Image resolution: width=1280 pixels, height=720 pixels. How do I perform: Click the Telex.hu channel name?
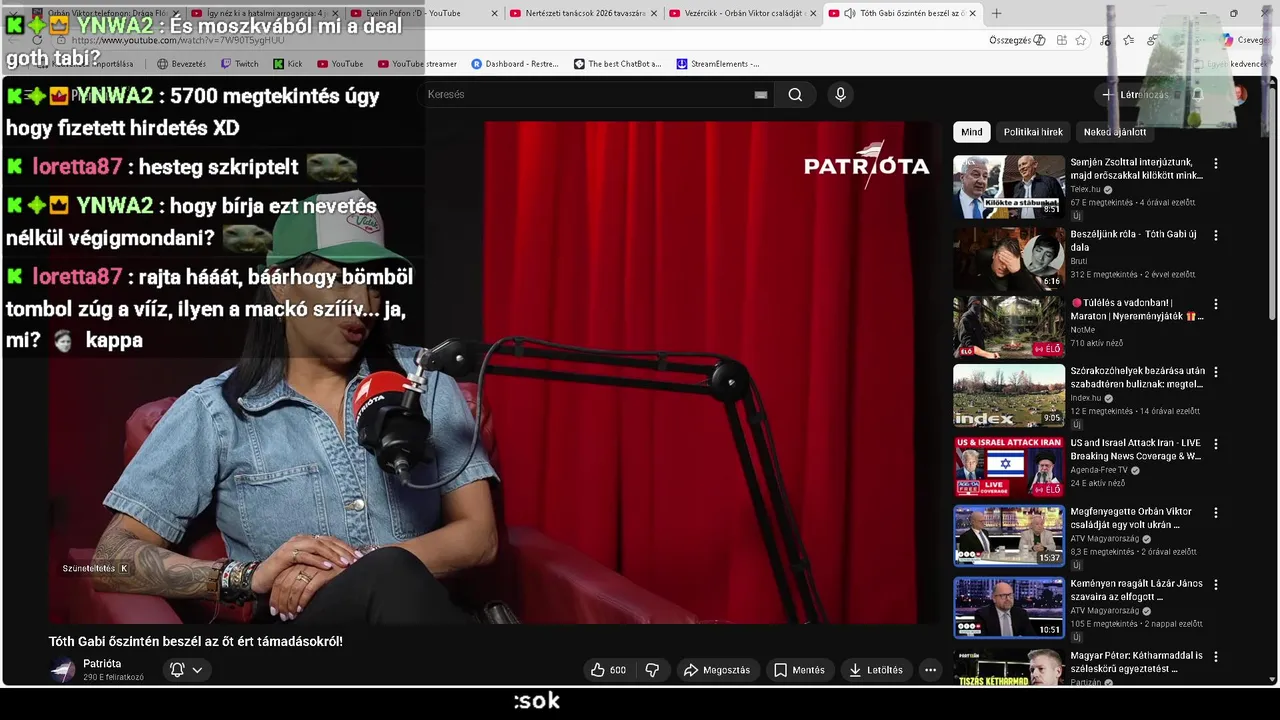1085,189
